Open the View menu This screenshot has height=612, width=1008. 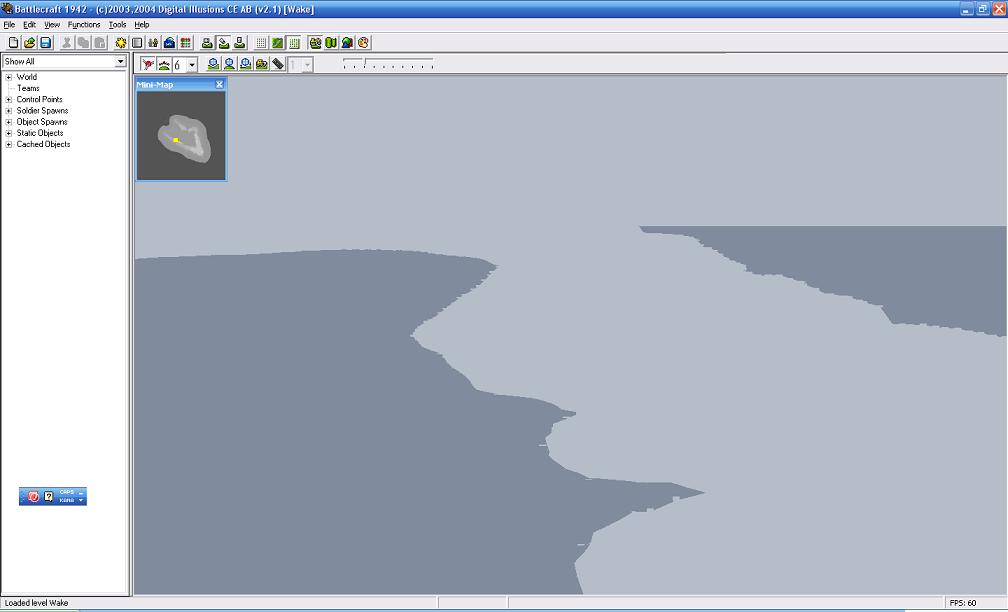[51, 24]
